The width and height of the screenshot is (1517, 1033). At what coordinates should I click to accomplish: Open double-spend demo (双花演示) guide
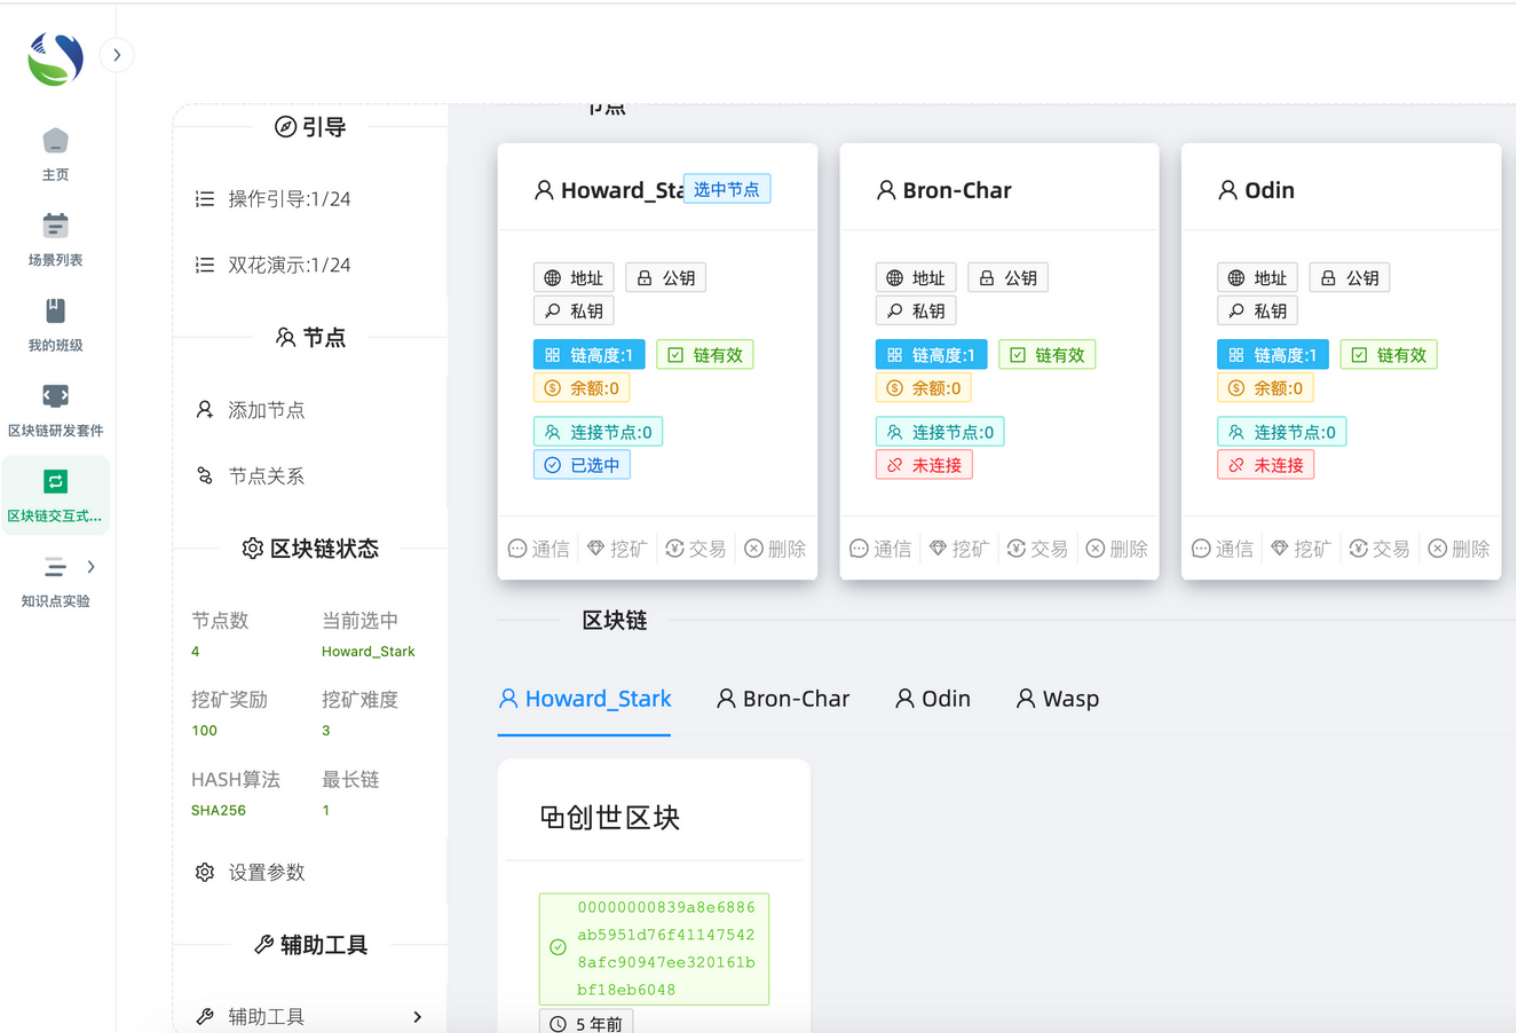[289, 265]
